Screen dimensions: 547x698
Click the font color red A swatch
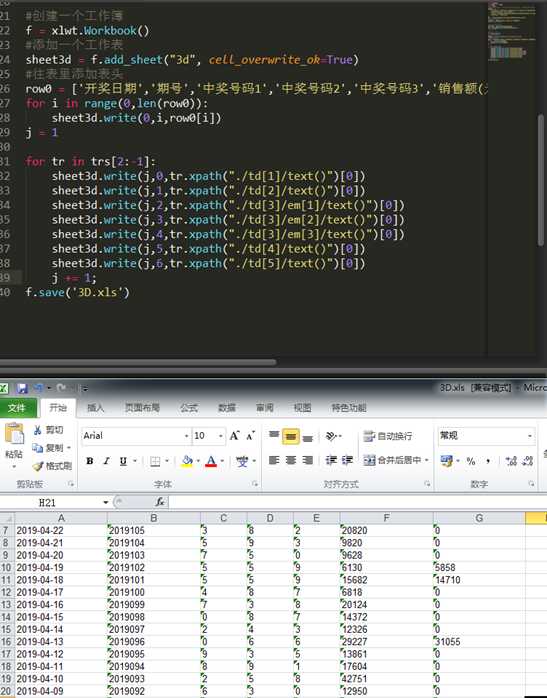211,461
